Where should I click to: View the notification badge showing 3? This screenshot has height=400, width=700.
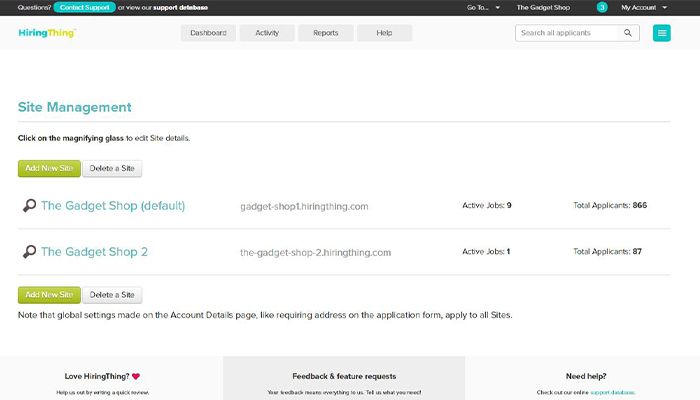602,7
